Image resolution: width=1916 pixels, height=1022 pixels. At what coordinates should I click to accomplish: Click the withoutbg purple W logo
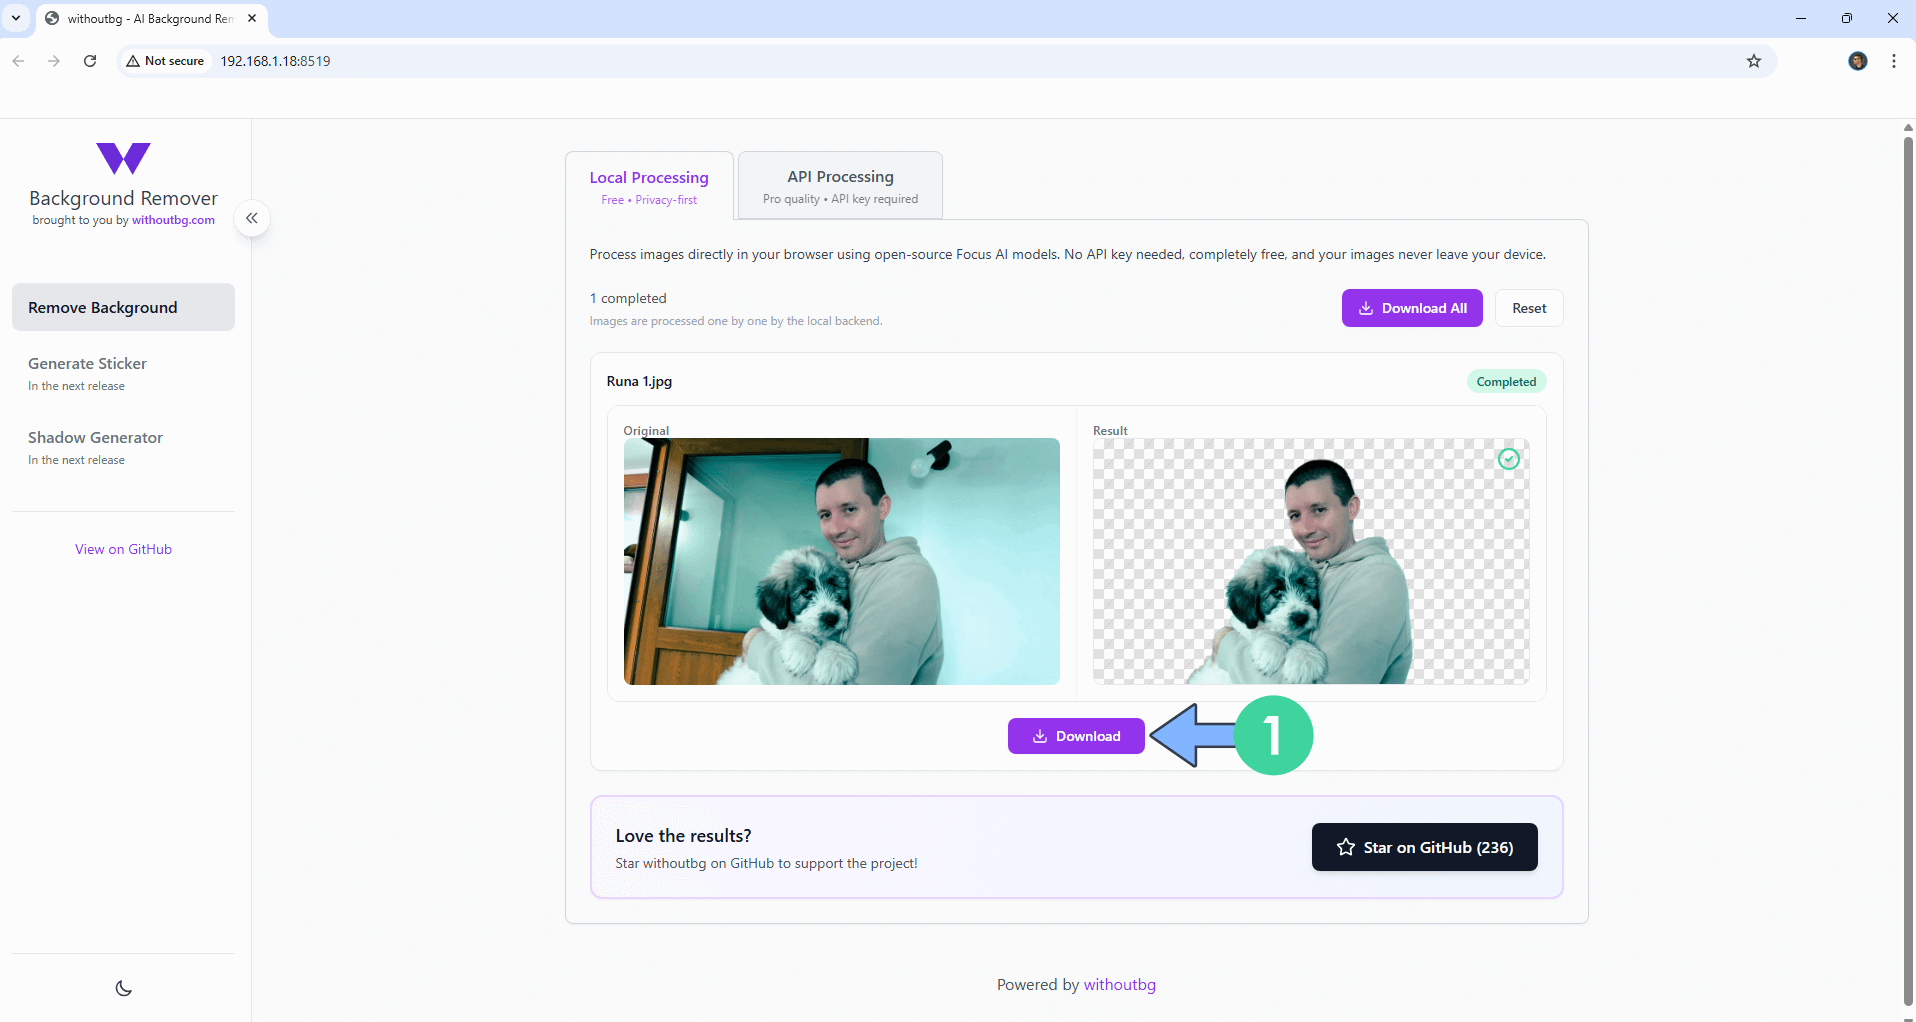[x=123, y=158]
